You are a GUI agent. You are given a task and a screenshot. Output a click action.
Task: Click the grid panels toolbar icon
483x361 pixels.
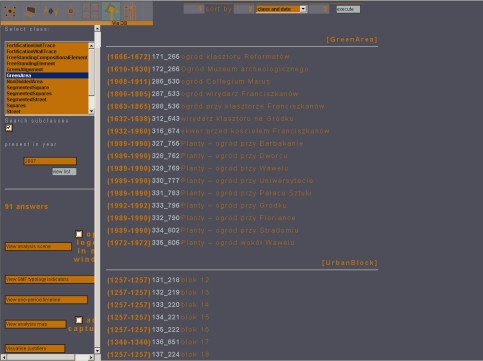tap(91, 11)
